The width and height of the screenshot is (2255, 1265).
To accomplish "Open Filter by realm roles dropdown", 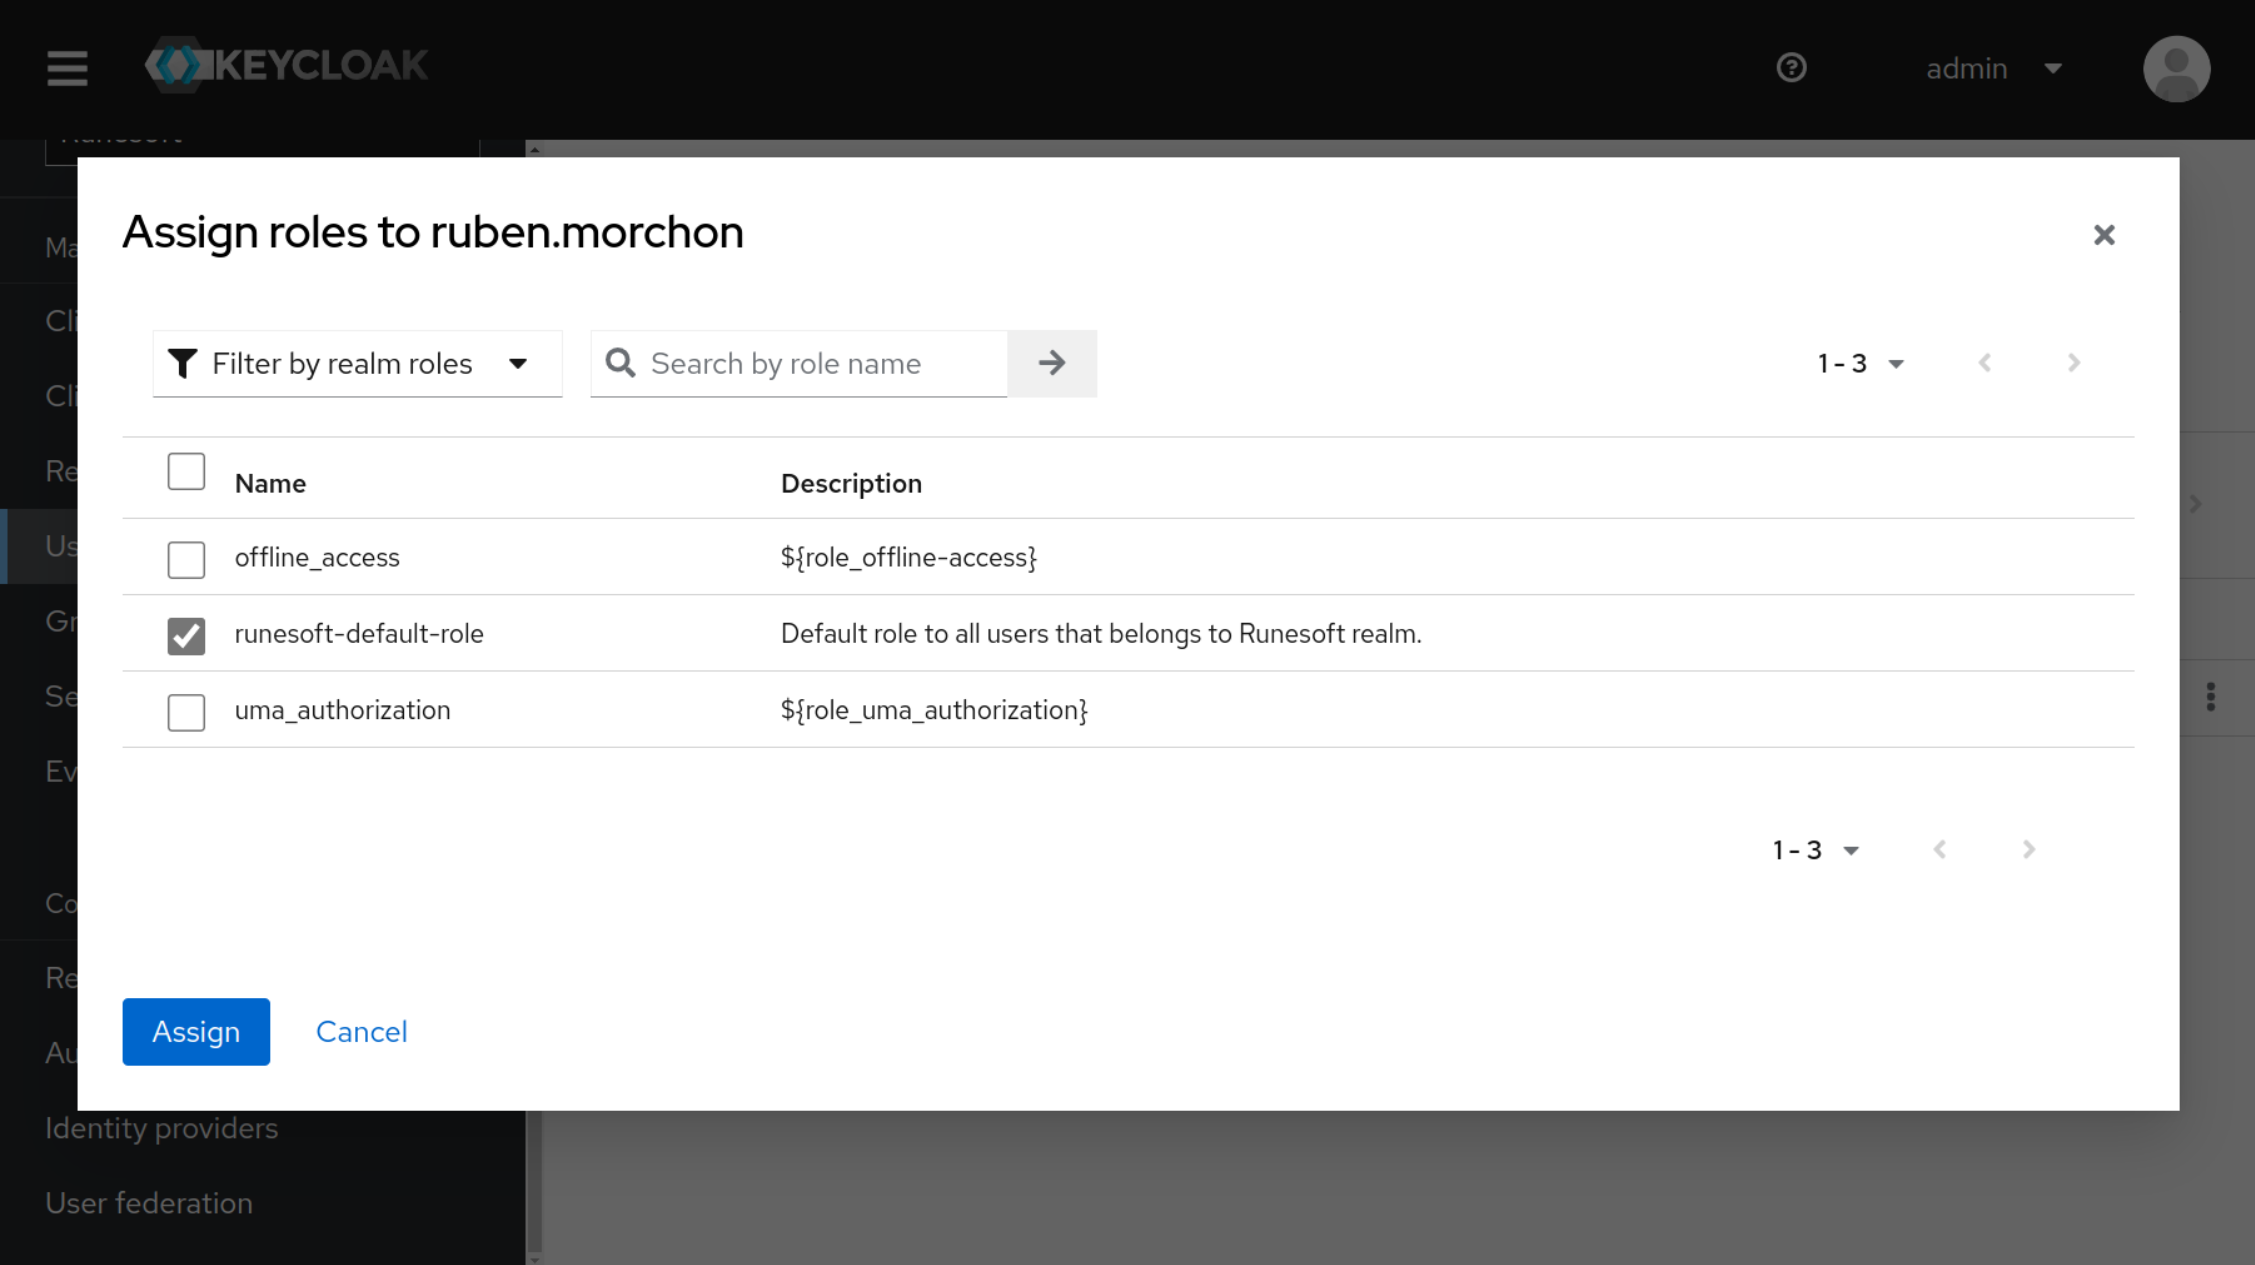I will tap(357, 364).
